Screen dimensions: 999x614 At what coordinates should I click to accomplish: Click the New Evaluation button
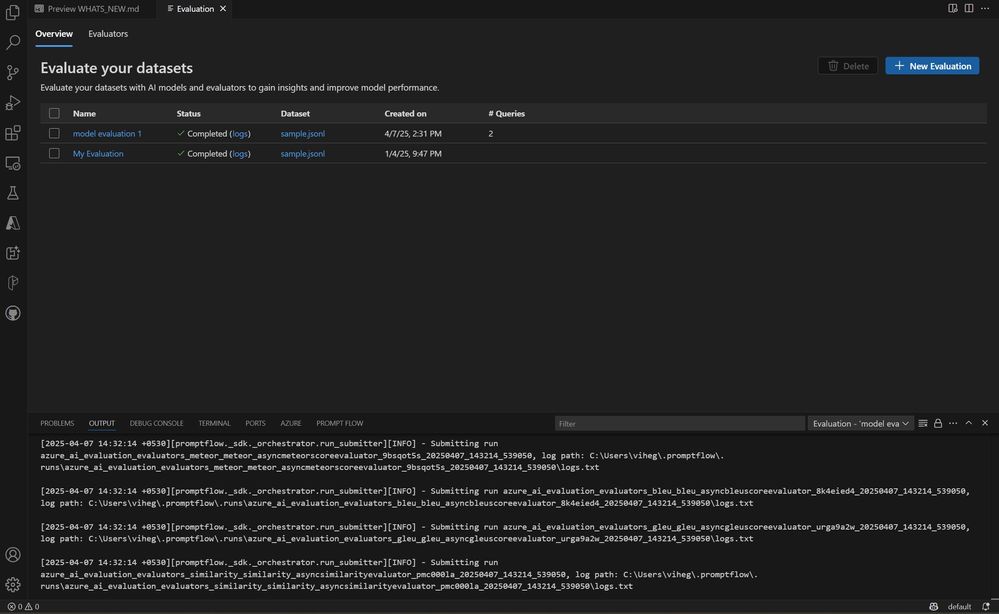point(932,66)
